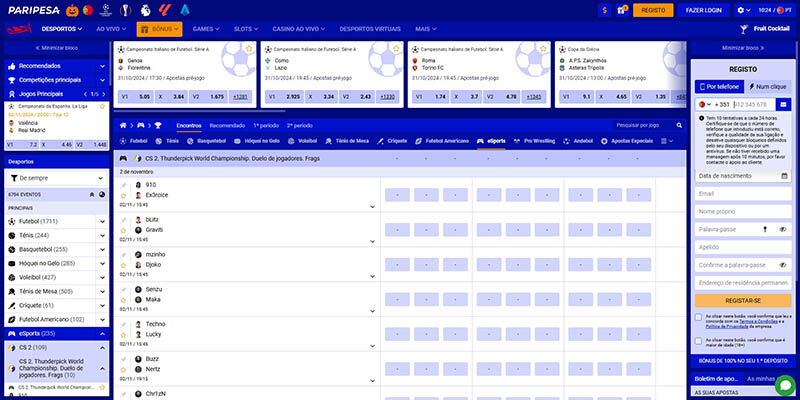Open the 'De sempre' time filter dropdown

[x=55, y=177]
